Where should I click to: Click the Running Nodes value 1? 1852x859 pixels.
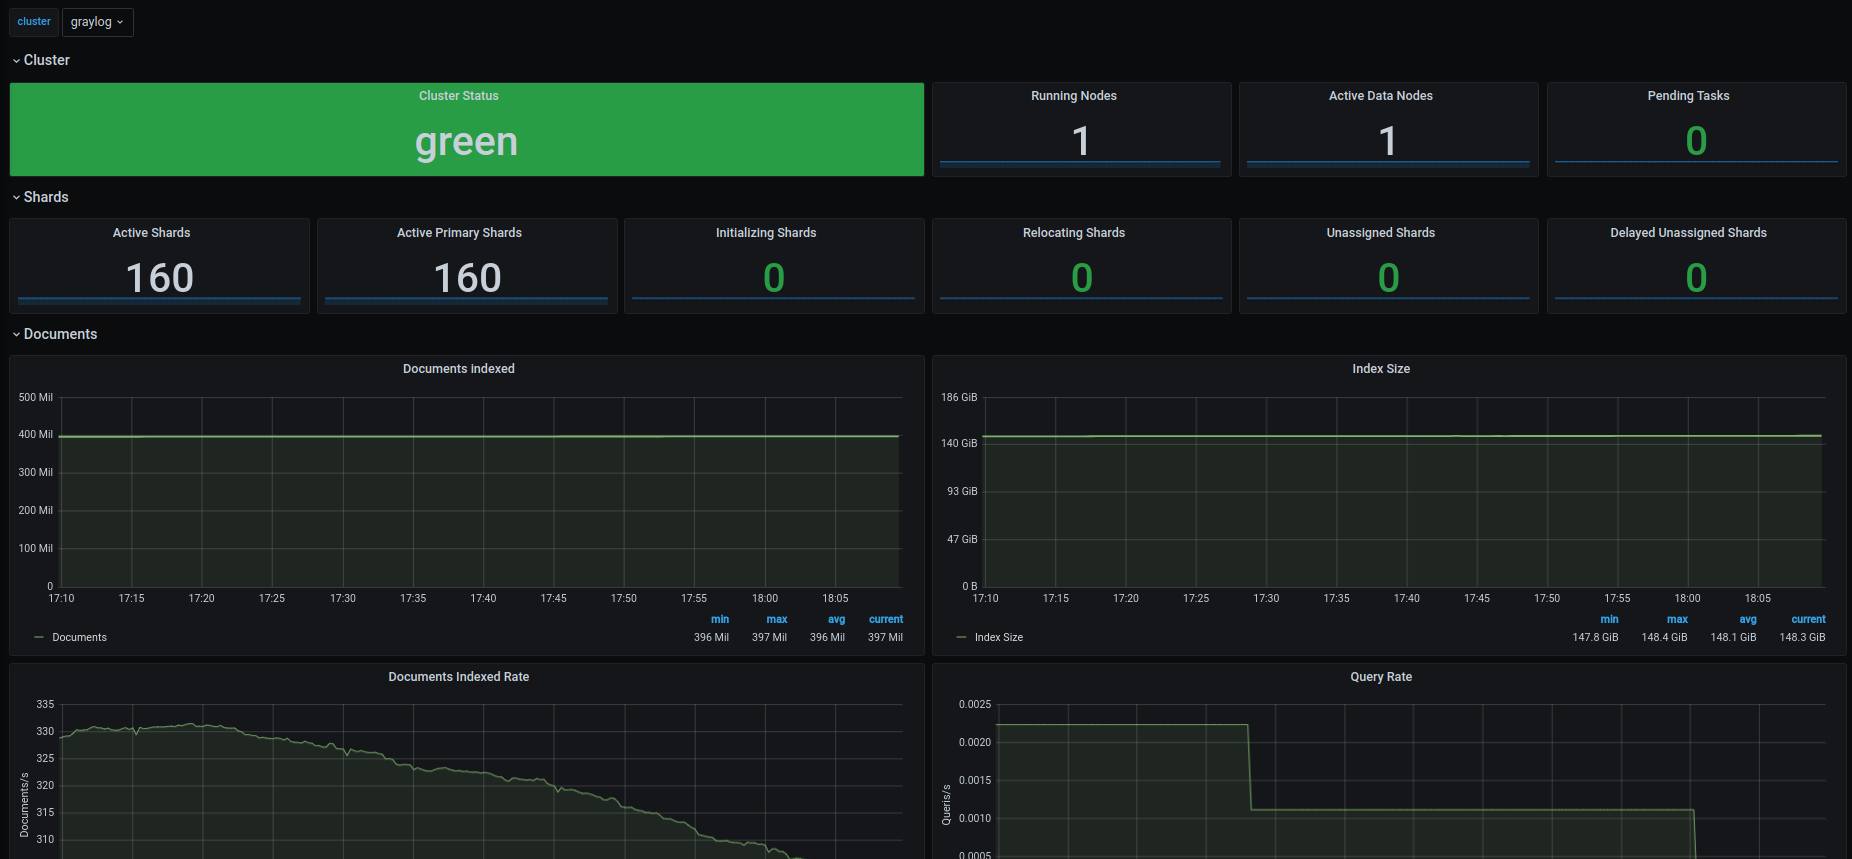pos(1081,141)
